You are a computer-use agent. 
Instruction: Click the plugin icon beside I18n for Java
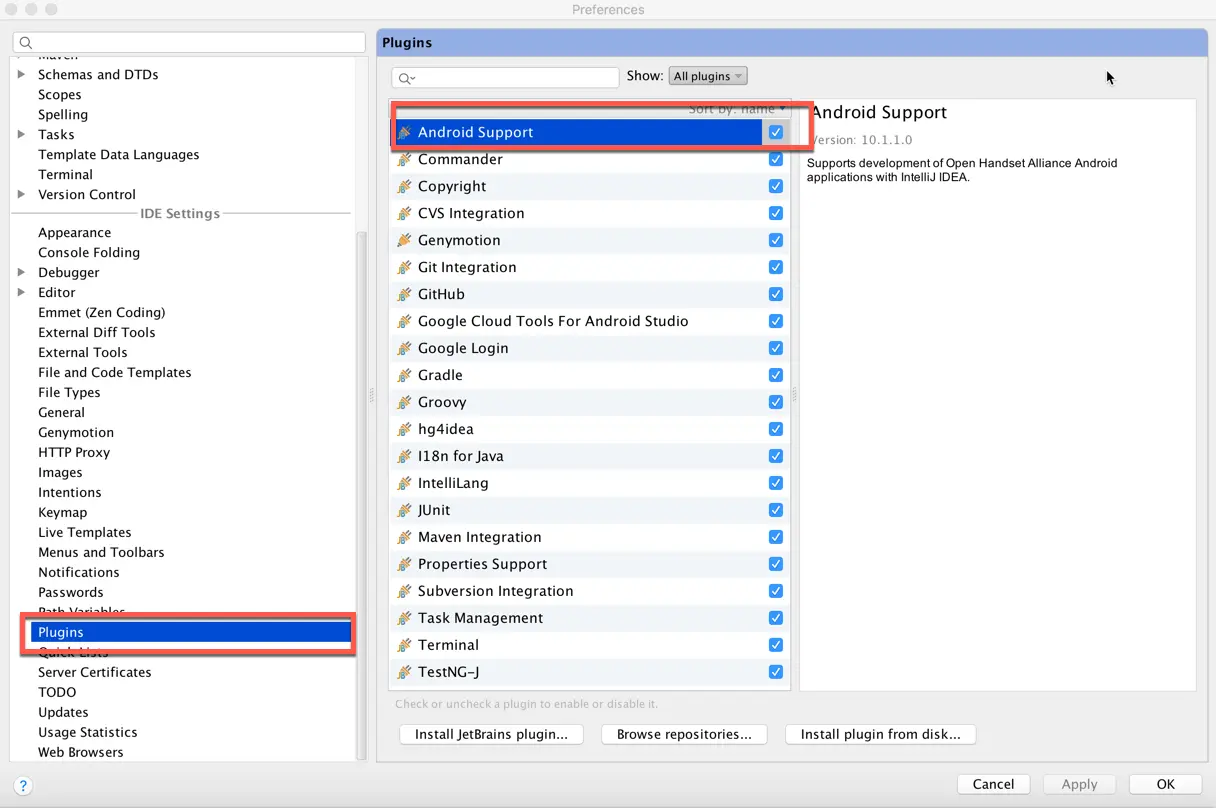(x=404, y=456)
